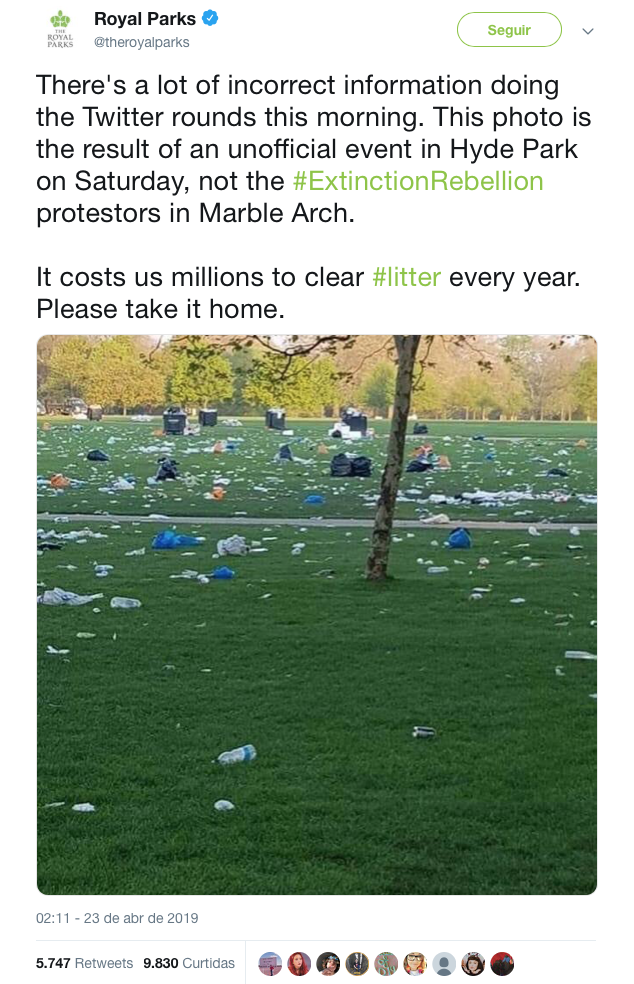This screenshot has height=984, width=634.
Task: Click the blue verified badge
Action: click(210, 19)
